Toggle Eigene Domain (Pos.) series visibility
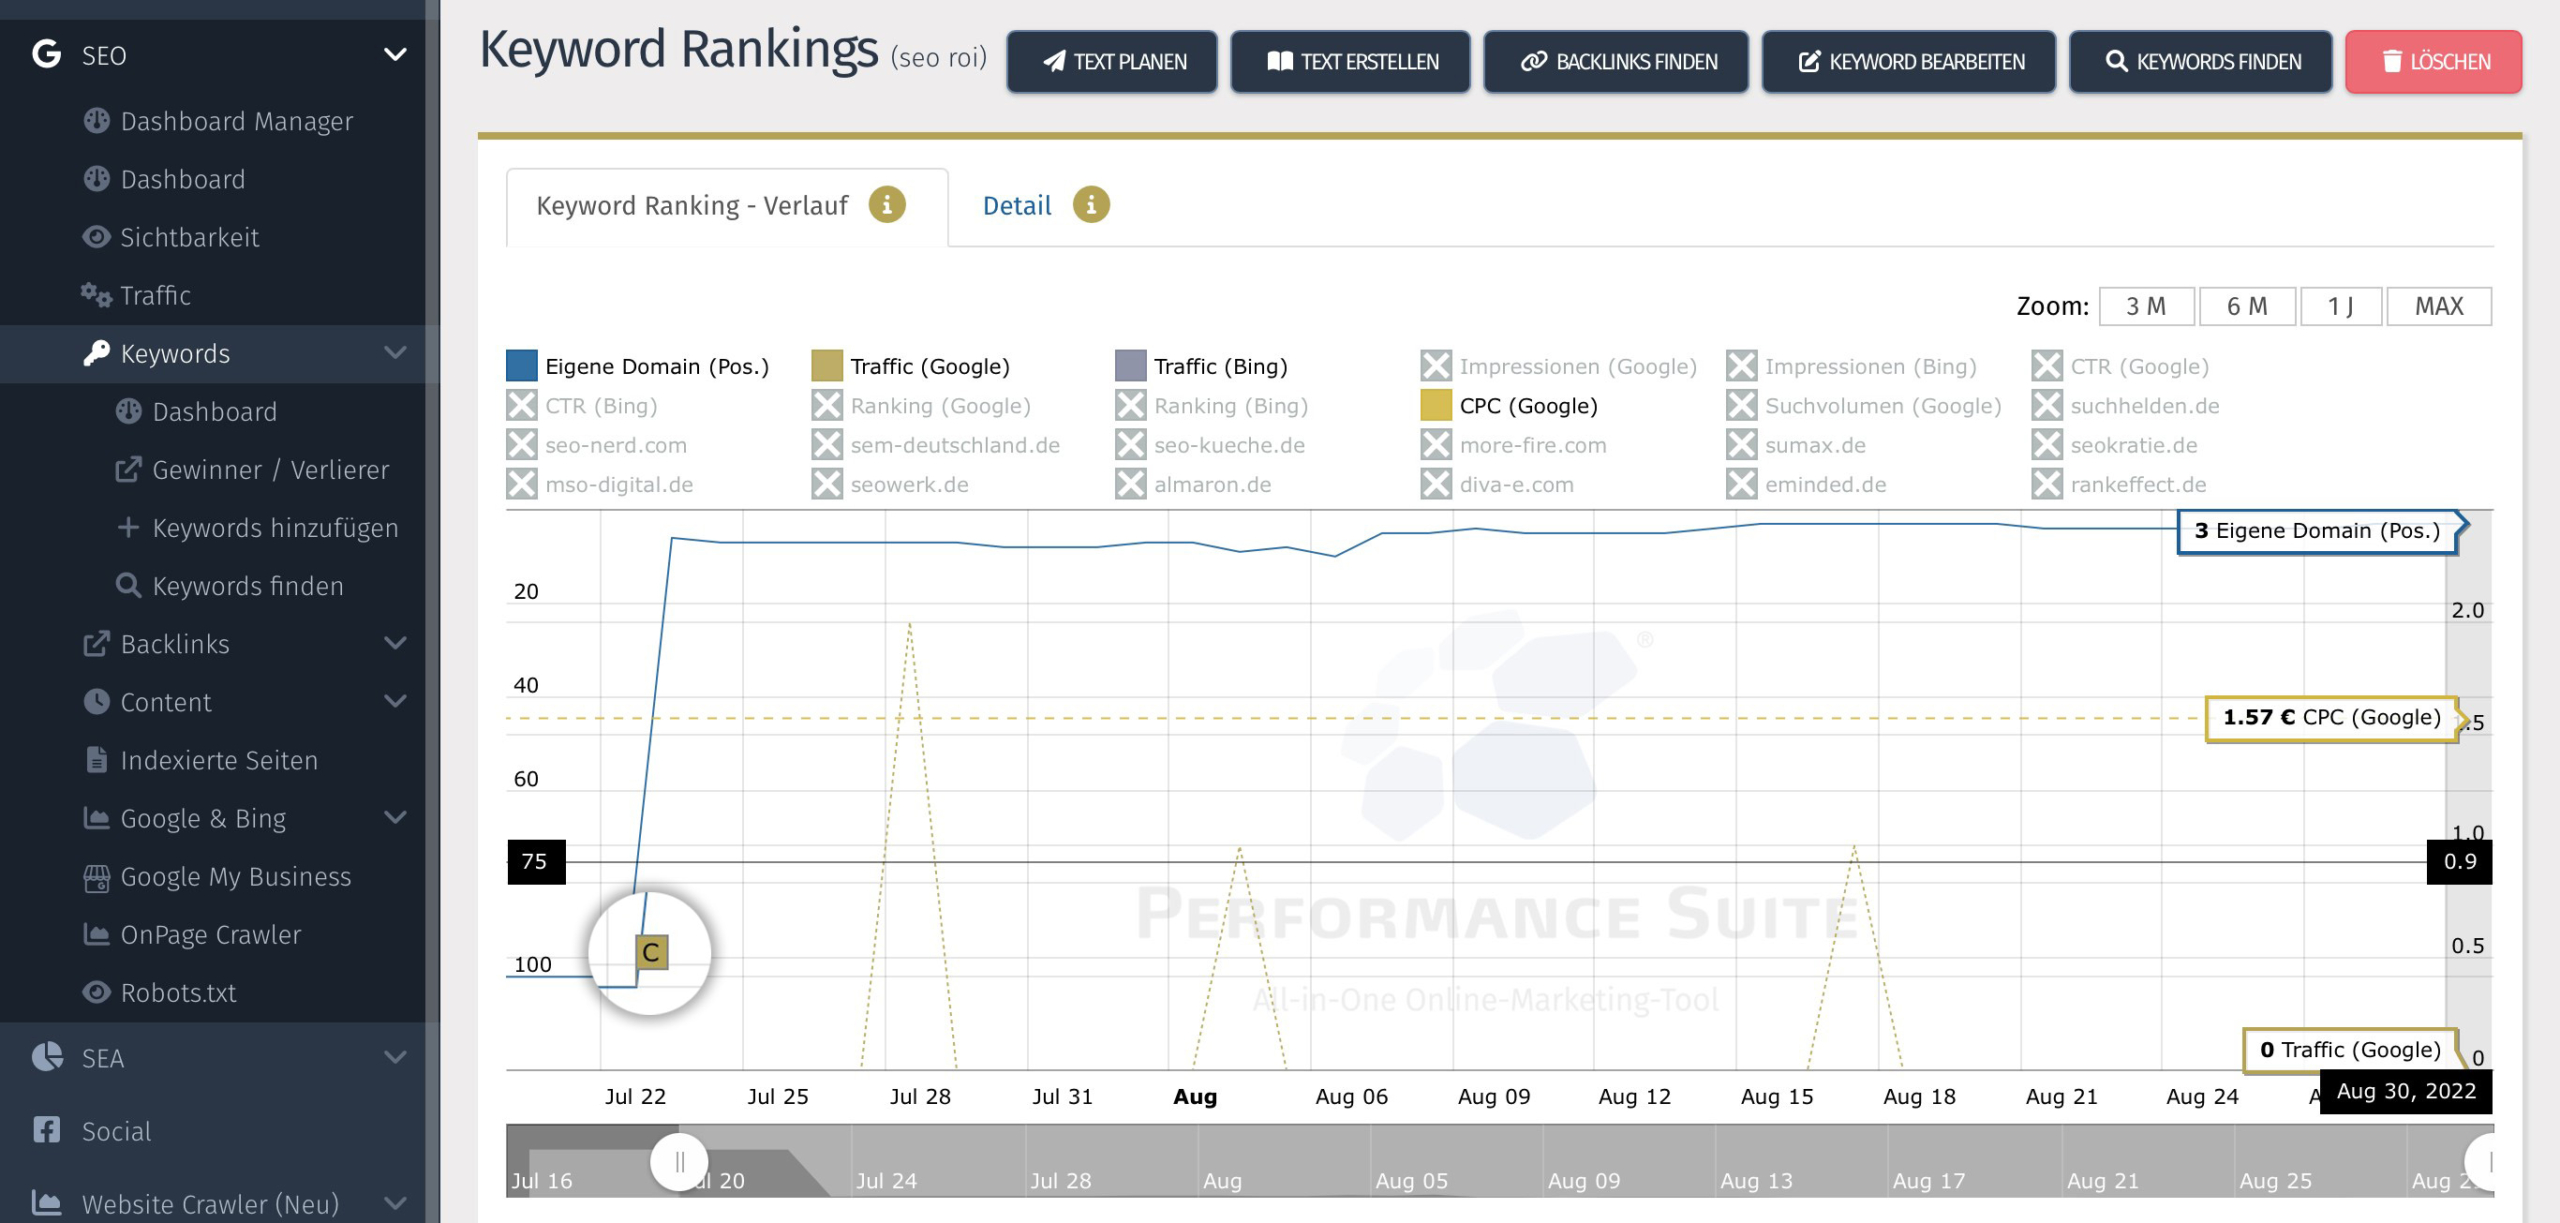Viewport: 2560px width, 1223px height. (637, 366)
